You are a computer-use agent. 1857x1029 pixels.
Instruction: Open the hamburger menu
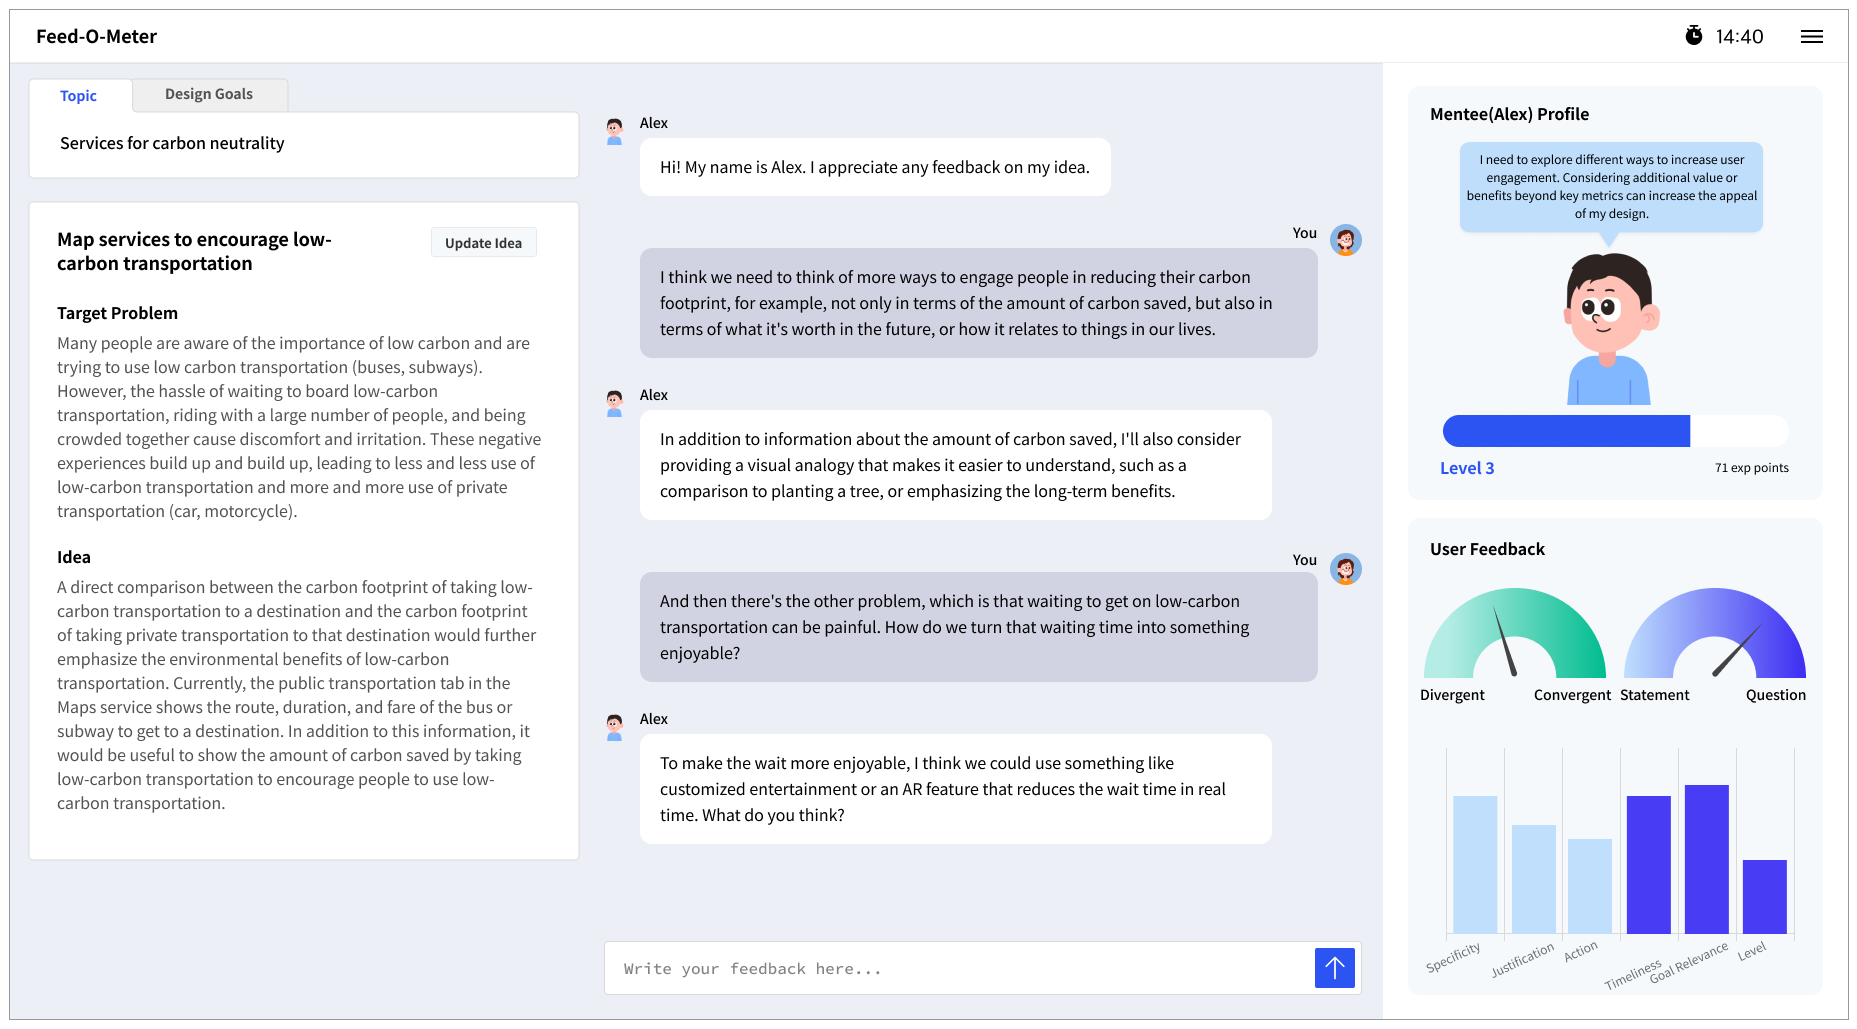(x=1811, y=36)
